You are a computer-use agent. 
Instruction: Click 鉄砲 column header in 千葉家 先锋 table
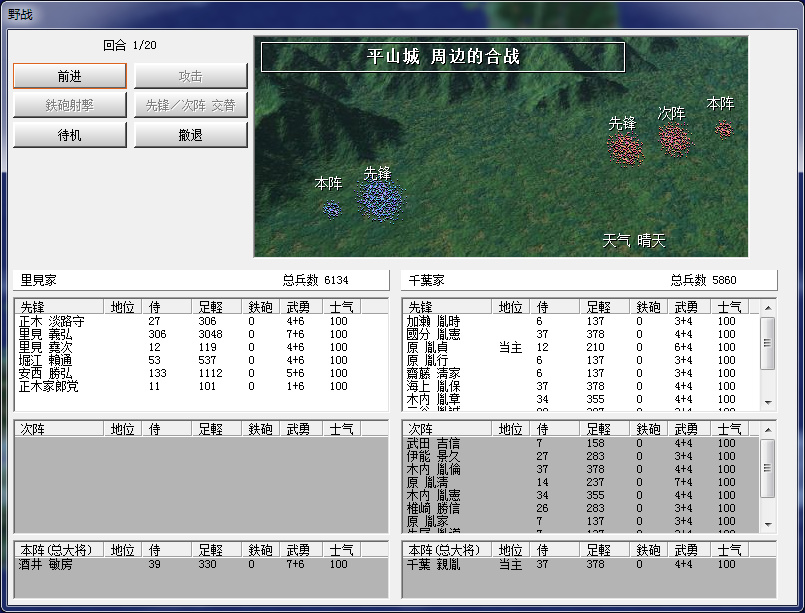[648, 306]
